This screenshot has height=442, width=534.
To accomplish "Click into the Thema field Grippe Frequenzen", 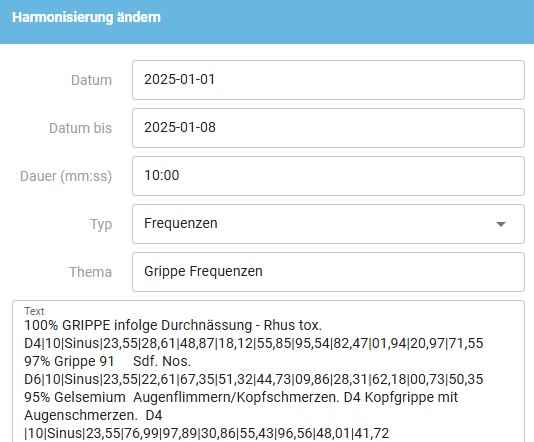I will [x=328, y=272].
